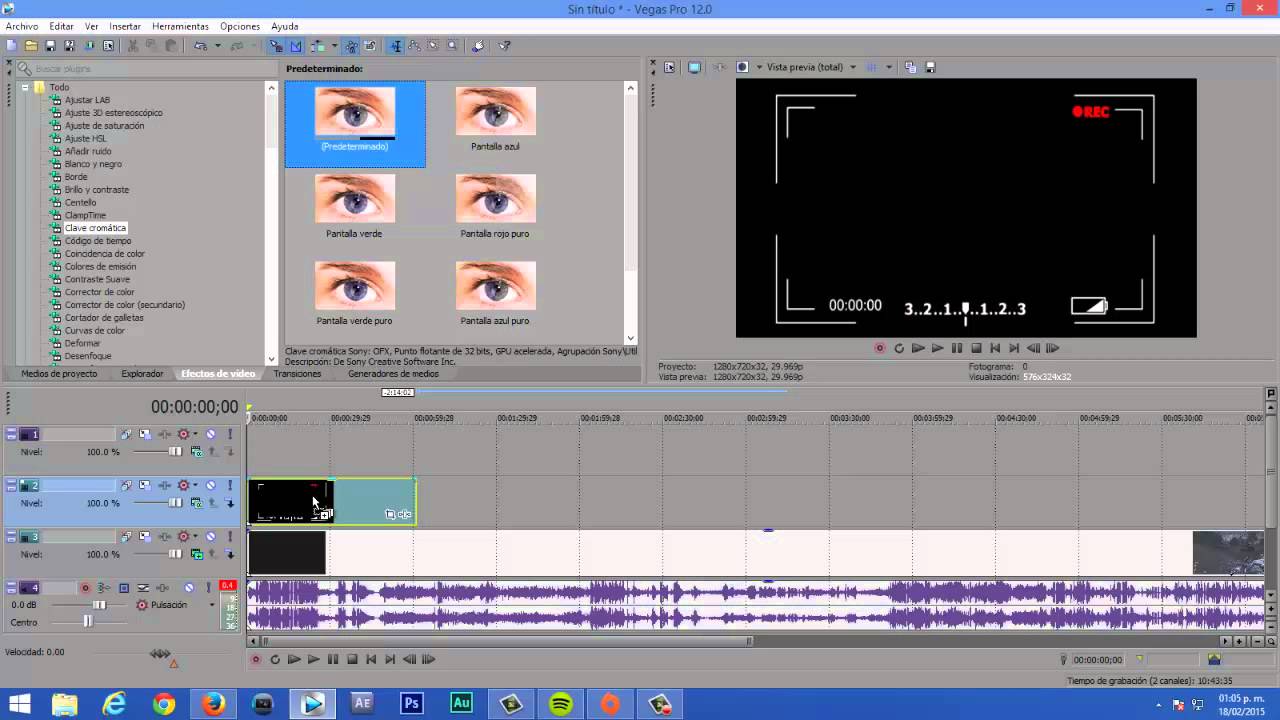Adjust track 1 Nivel slider
This screenshot has width=1280, height=720.
176,452
